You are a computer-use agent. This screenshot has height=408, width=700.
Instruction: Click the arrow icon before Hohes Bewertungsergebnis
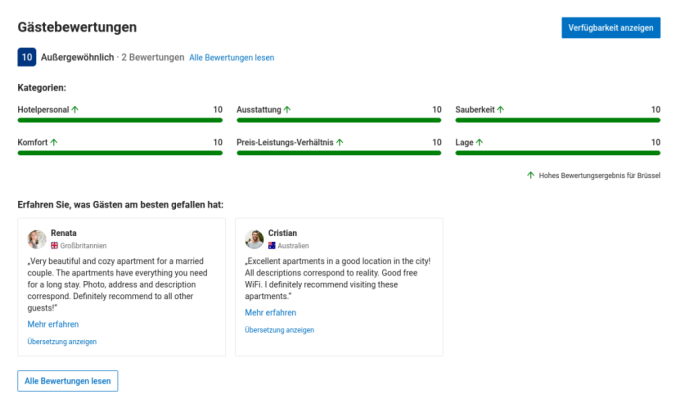(x=530, y=175)
